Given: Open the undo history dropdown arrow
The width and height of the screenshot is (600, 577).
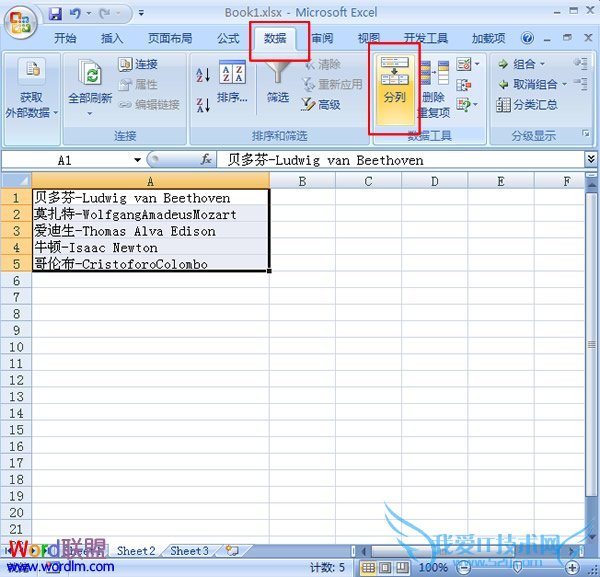Looking at the screenshot, I should (89, 14).
